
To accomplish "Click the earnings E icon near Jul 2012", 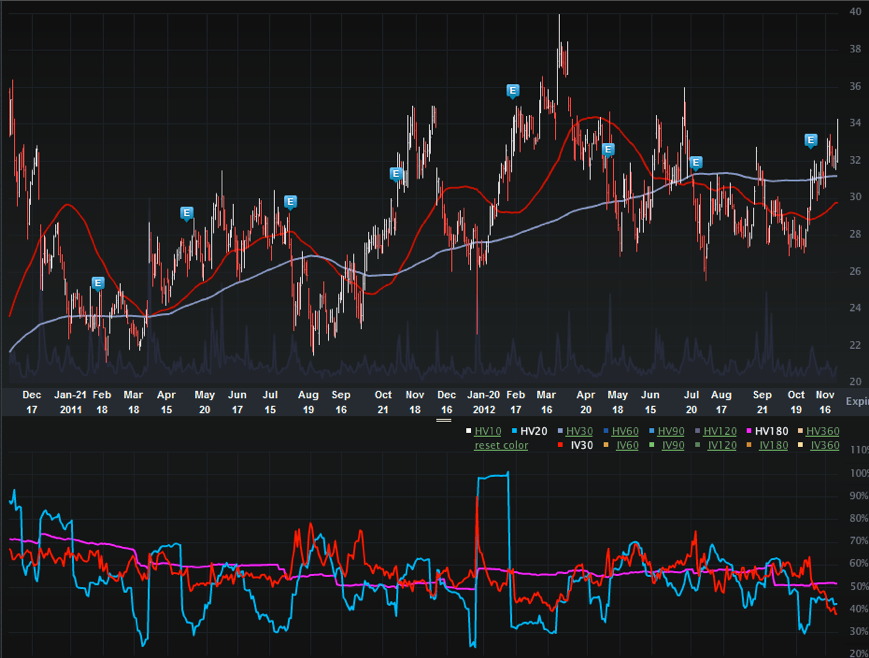I will (695, 162).
